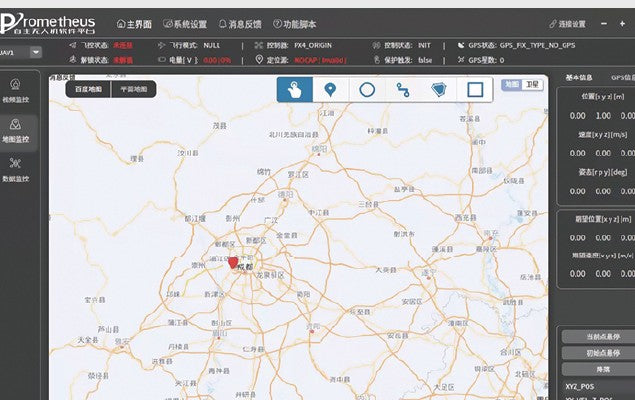Click the 都江堰 label on the map
Screen dimensions: 635x400
pos(195,219)
